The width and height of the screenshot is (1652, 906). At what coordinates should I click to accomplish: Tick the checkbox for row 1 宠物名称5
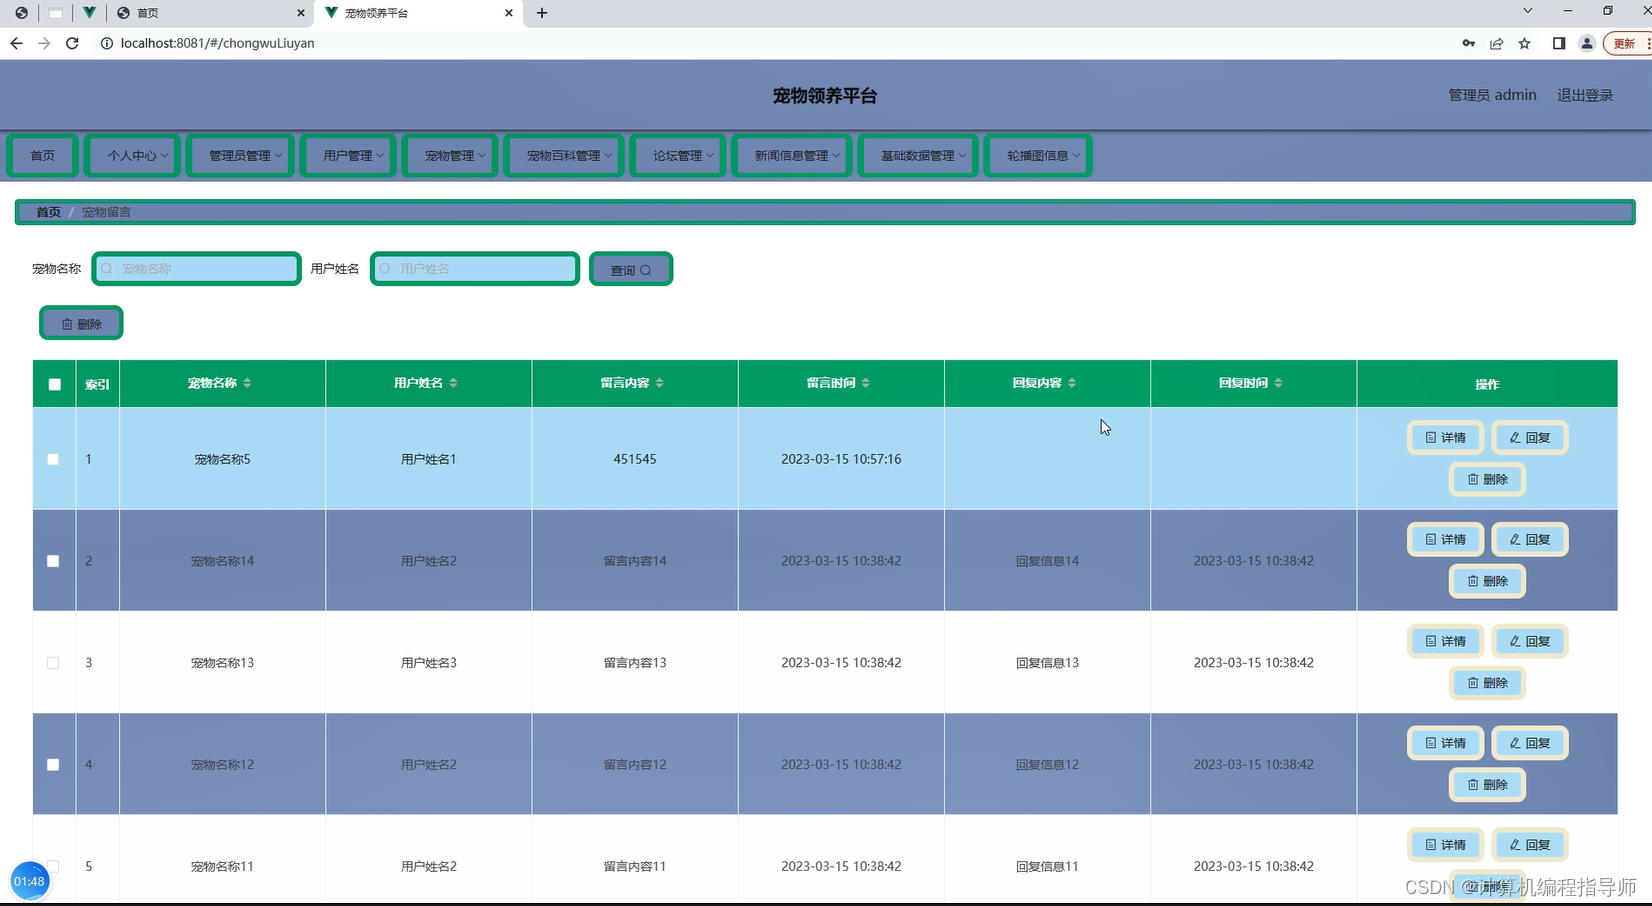pos(53,459)
